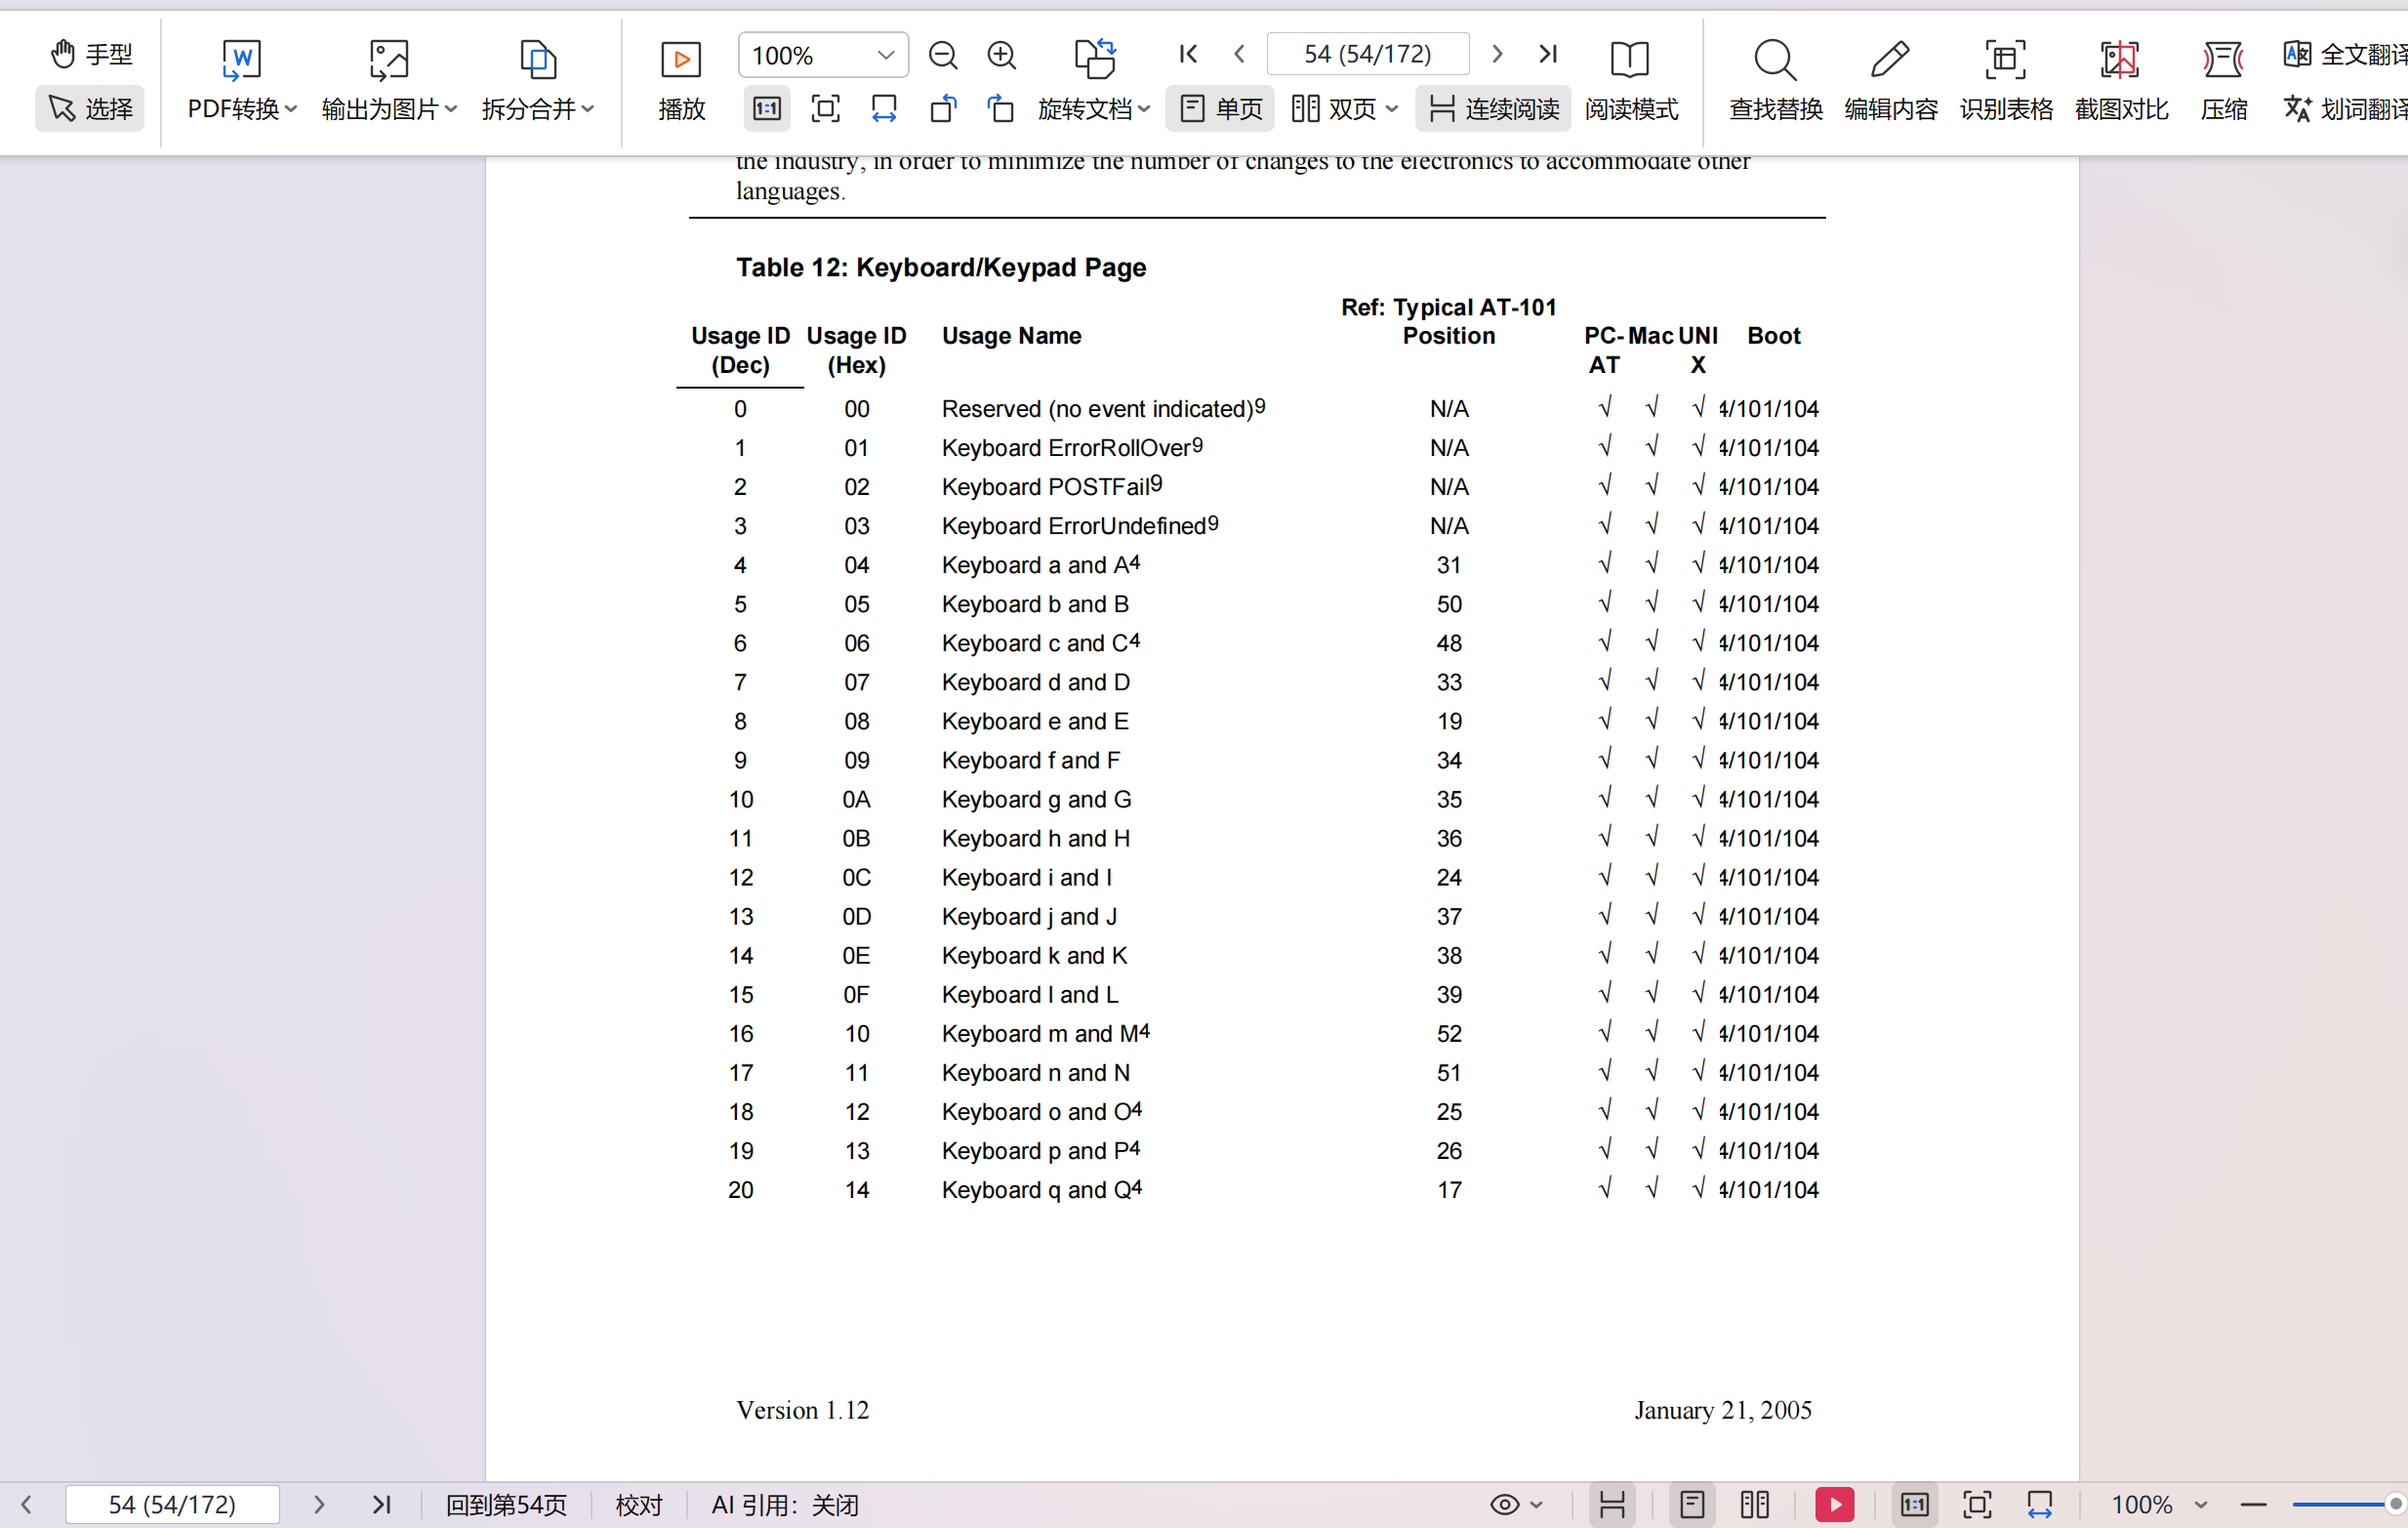Click the zoom in magnifier icon

tap(1002, 55)
